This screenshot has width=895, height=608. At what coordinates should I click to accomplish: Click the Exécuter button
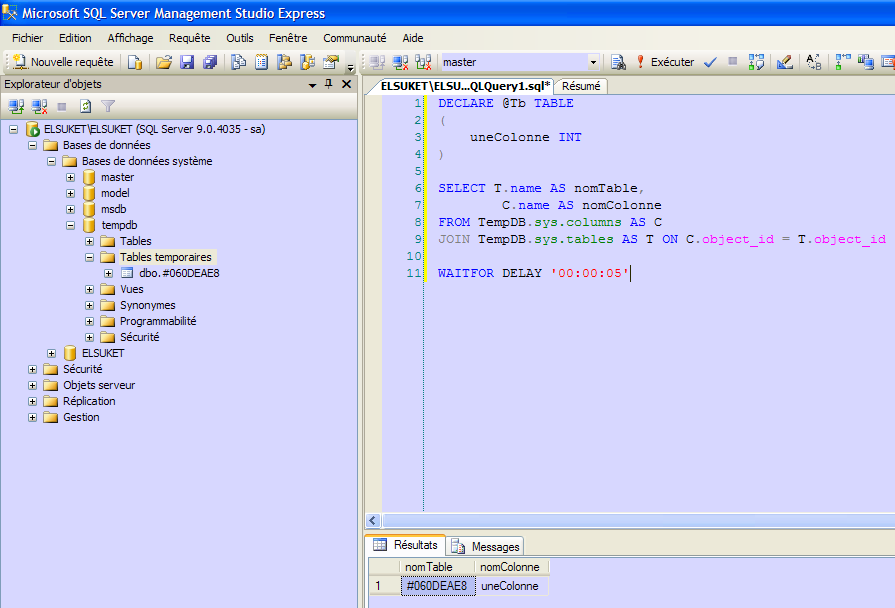664,62
